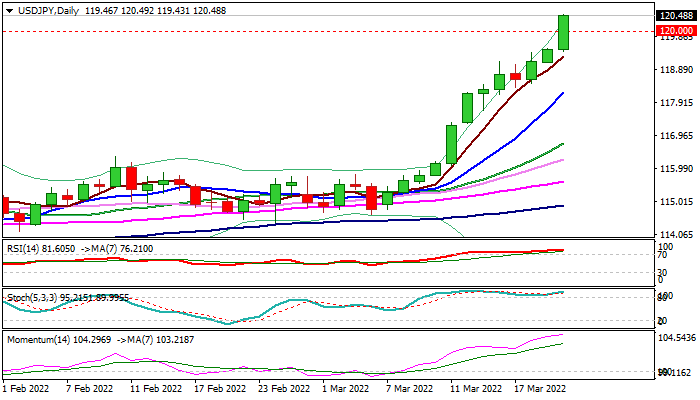
Task: Click the USDJPY,Daily chart title
Action: tap(41, 8)
